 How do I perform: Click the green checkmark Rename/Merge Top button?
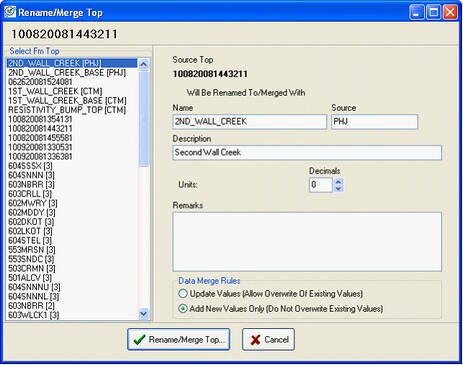pos(178,339)
